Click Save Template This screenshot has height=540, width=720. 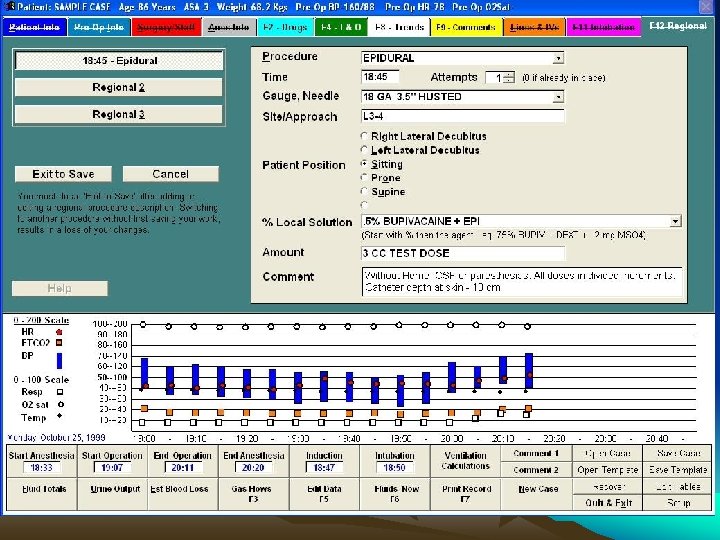pos(678,470)
